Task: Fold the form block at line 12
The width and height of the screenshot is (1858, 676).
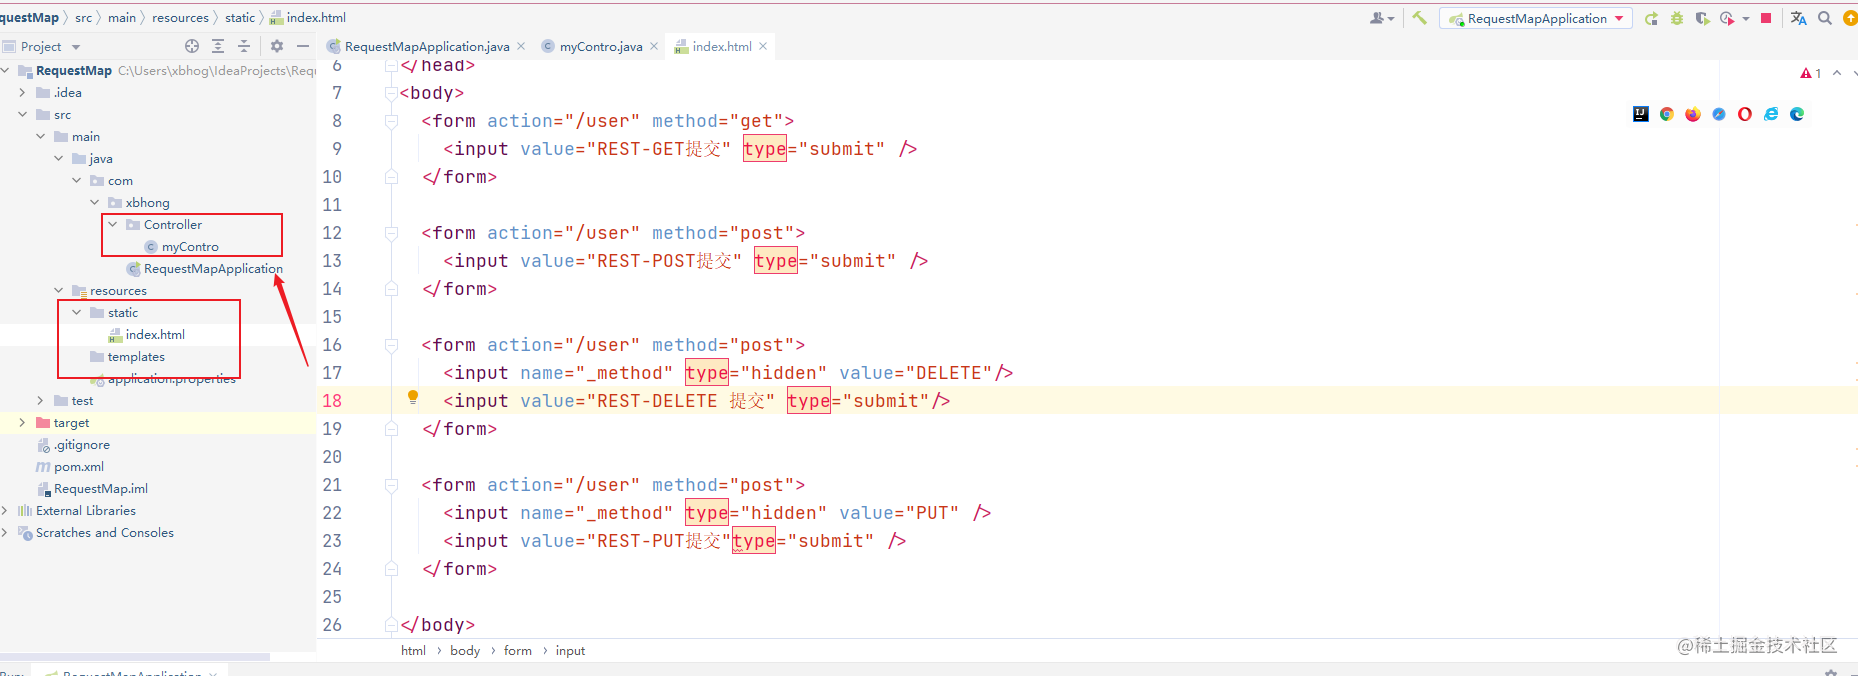Action: 392,233
